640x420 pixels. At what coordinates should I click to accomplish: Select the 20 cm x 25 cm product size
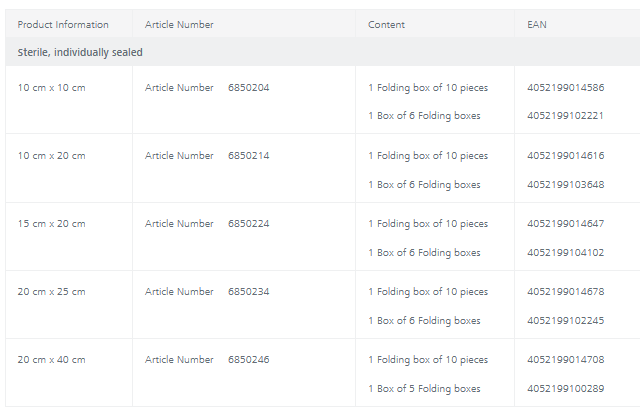52,292
